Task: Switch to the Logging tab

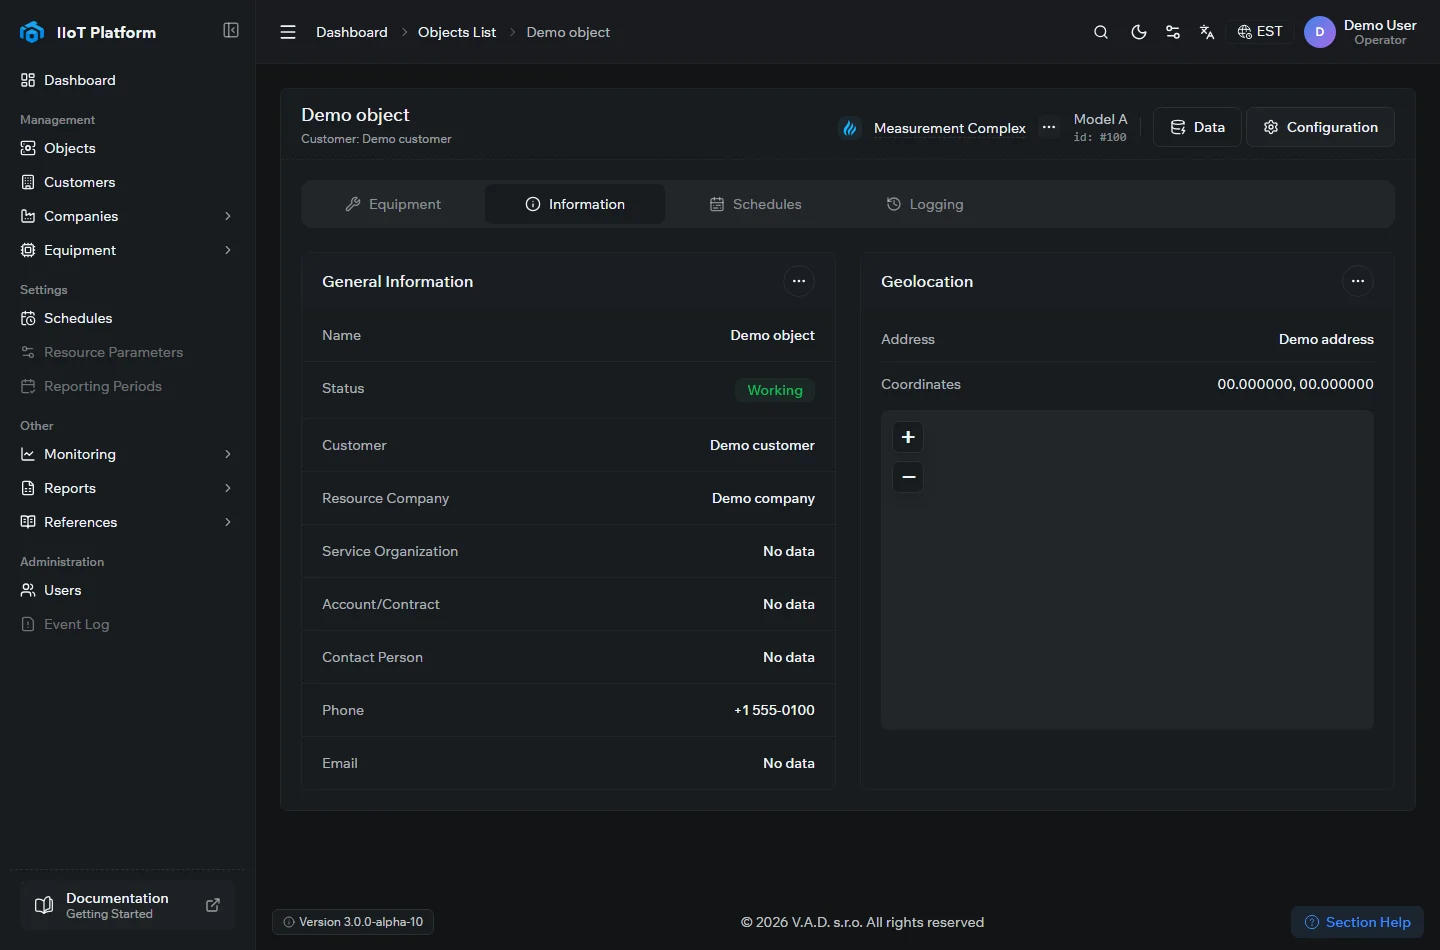Action: [925, 204]
